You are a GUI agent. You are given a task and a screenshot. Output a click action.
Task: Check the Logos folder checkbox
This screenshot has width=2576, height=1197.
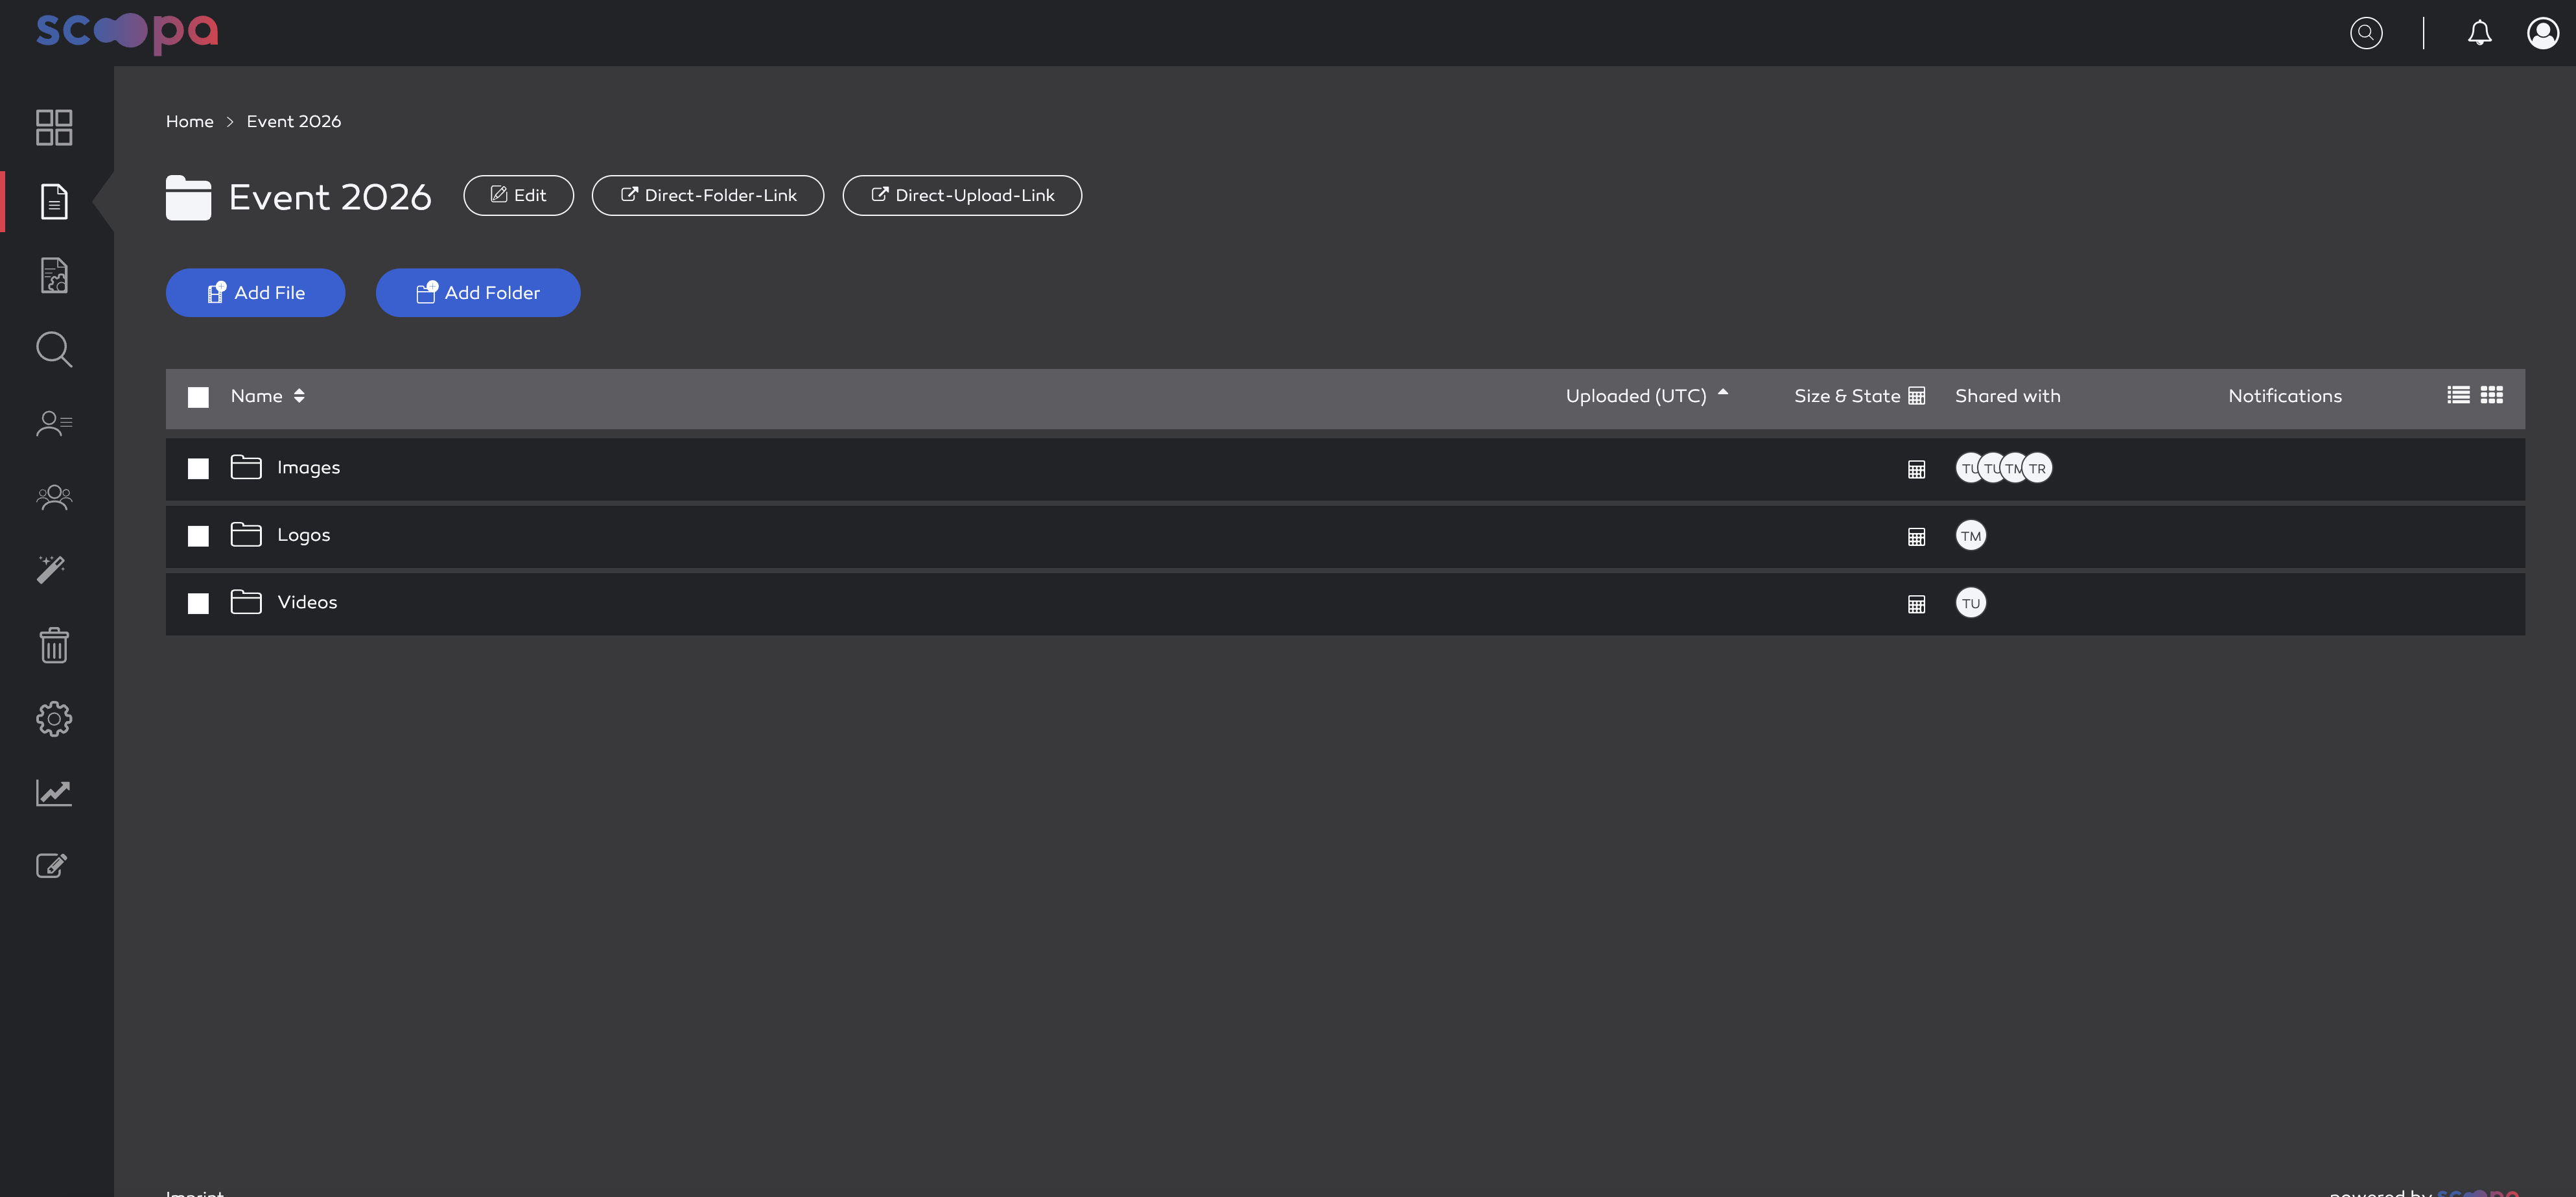198,536
